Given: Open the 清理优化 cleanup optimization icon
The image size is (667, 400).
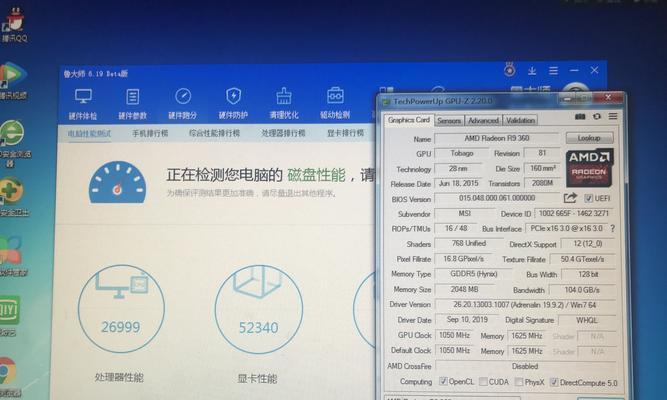Looking at the screenshot, I should (284, 103).
